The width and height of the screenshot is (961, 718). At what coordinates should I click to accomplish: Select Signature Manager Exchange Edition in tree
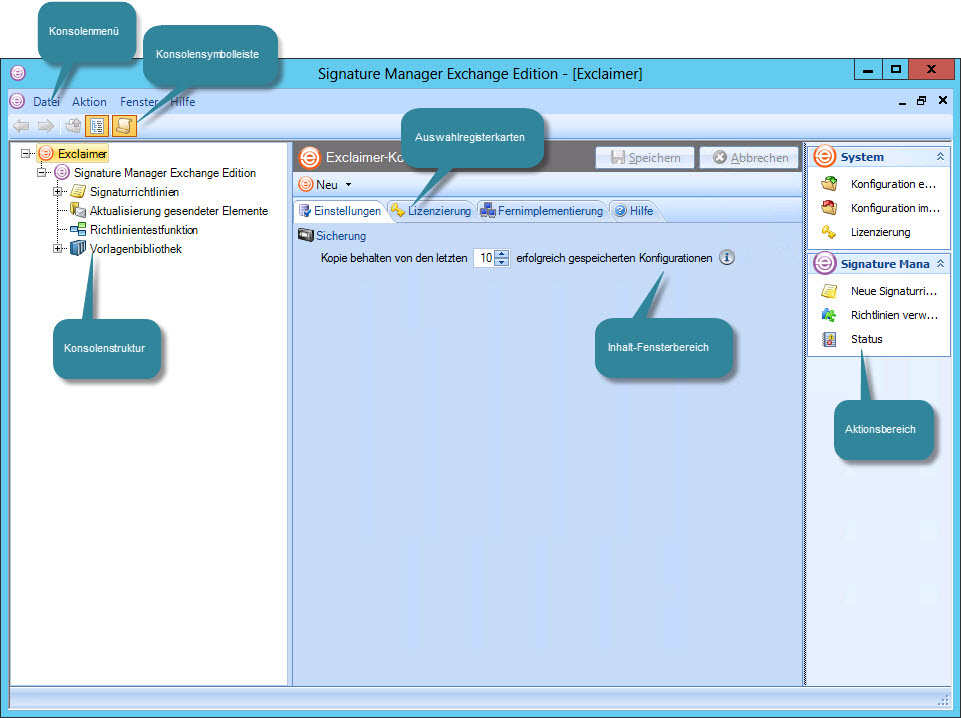pyautogui.click(x=165, y=173)
